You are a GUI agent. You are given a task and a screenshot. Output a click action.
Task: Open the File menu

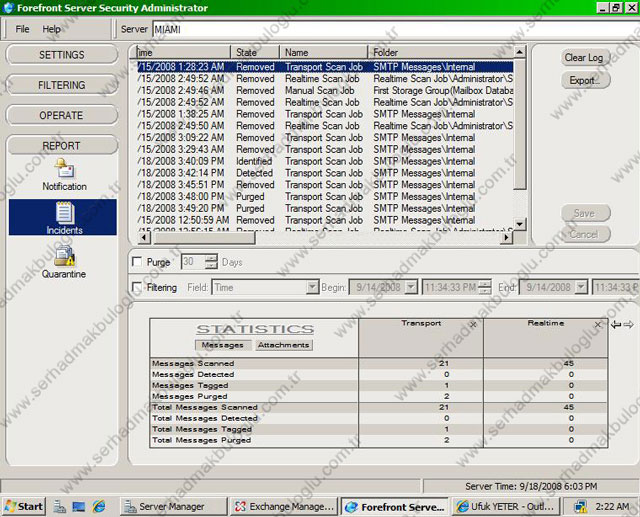pos(22,29)
